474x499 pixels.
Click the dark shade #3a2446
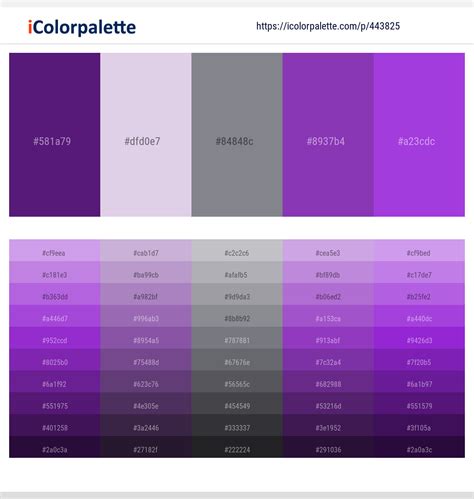click(146, 425)
